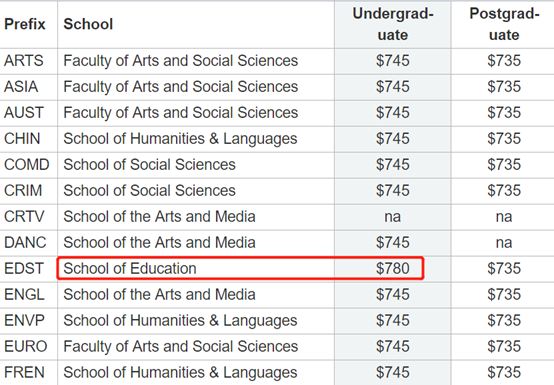The height and width of the screenshot is (385, 554).
Task: Click School of Social Sciences in CRIM row
Action: click(x=149, y=191)
